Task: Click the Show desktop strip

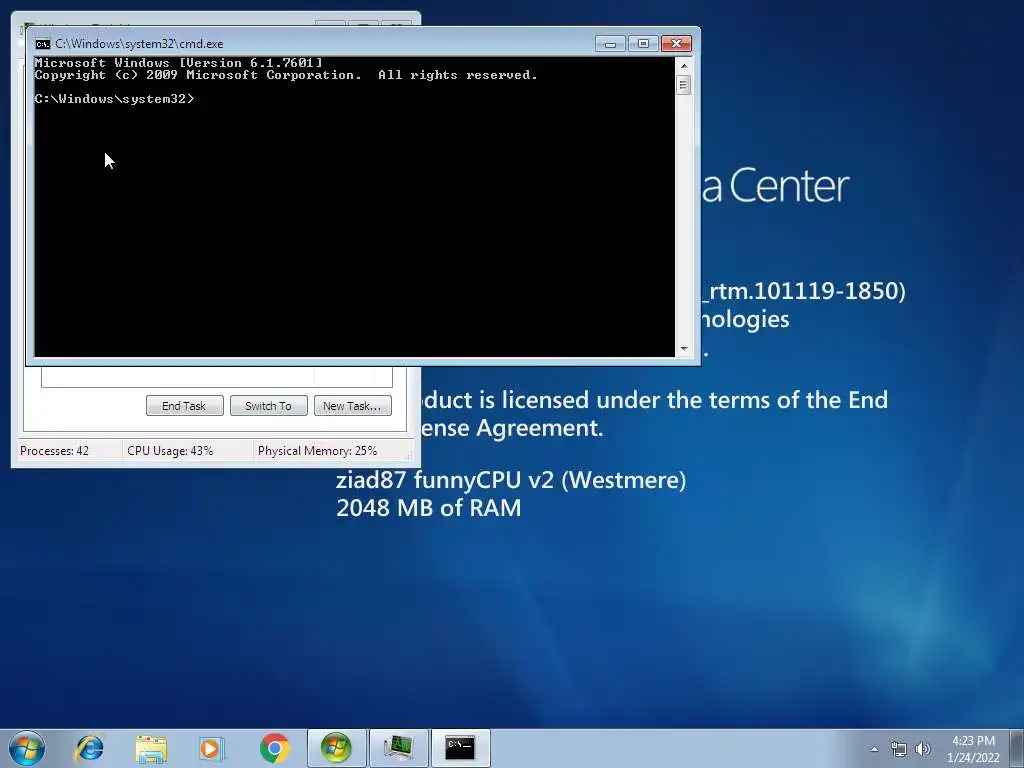Action: tap(1017, 748)
